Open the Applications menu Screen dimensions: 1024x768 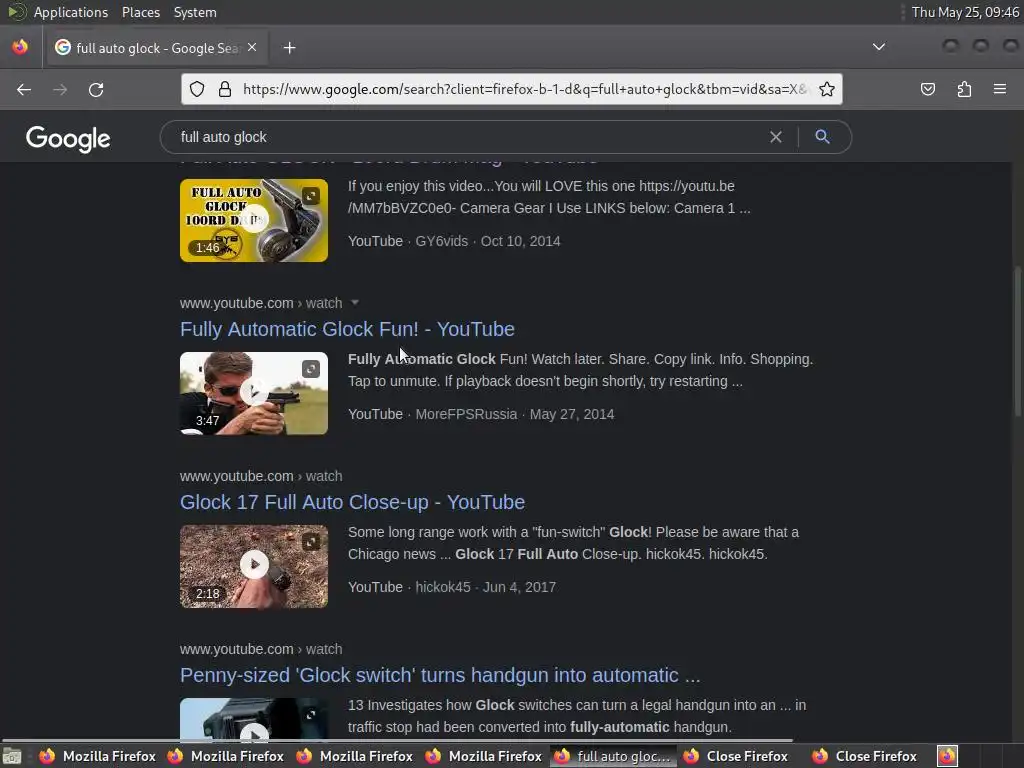coord(71,12)
